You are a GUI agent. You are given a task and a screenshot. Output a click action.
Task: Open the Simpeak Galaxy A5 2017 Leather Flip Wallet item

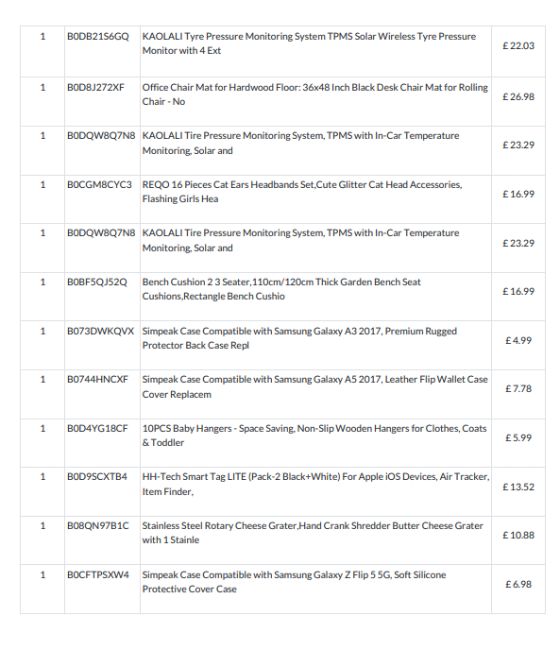click(x=315, y=387)
